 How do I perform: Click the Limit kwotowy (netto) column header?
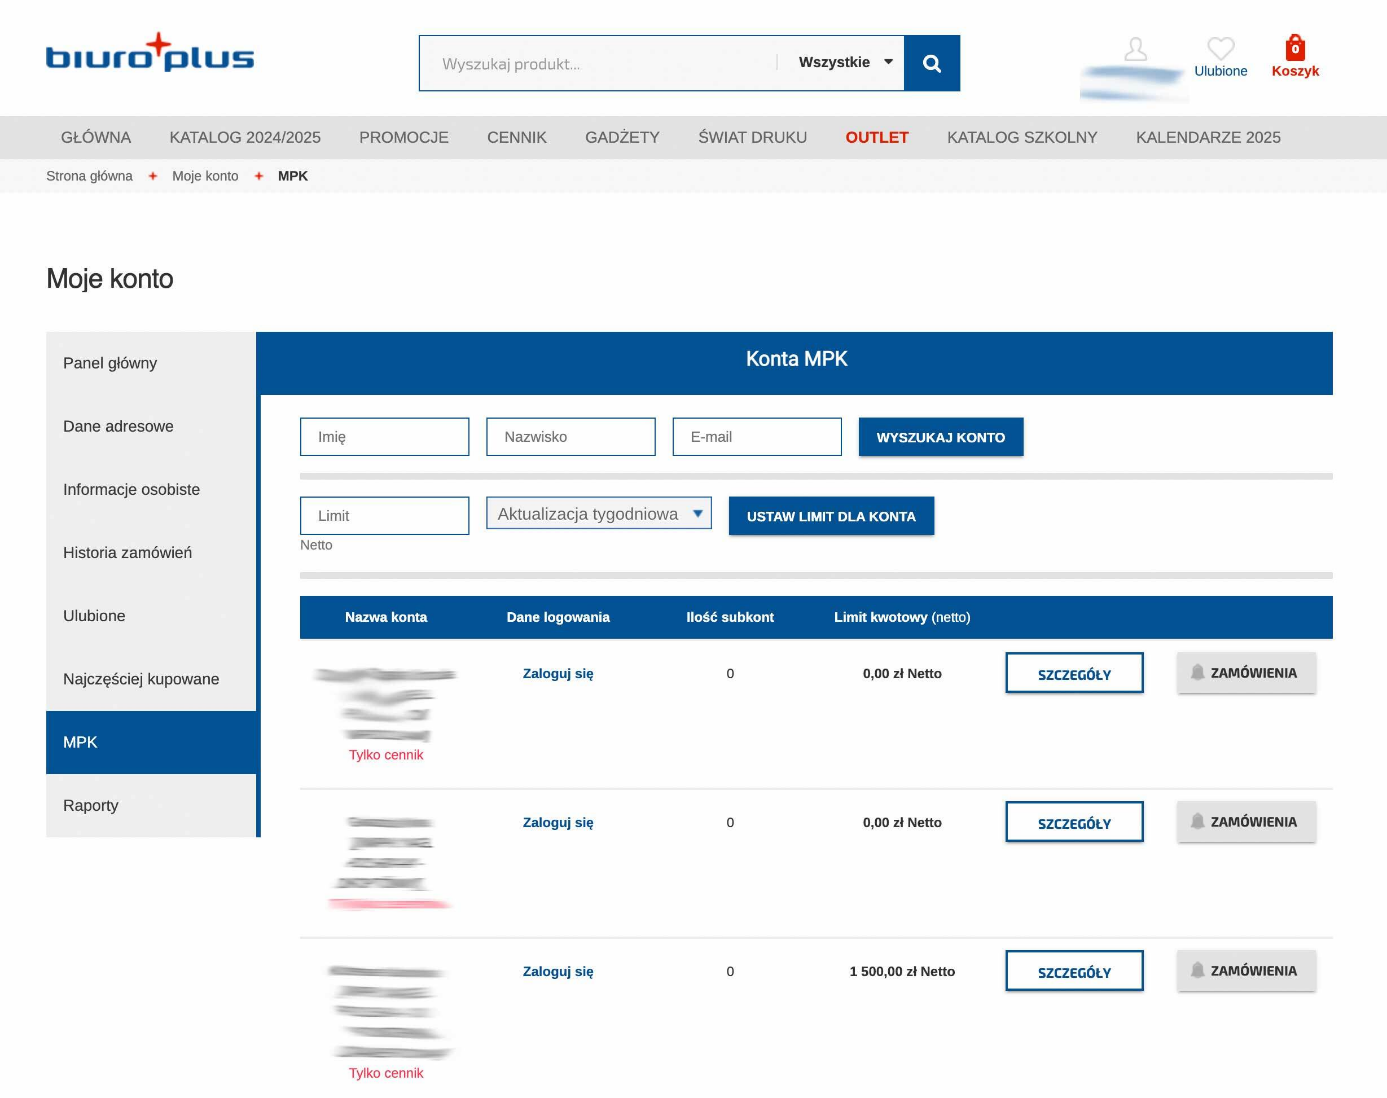(x=902, y=617)
